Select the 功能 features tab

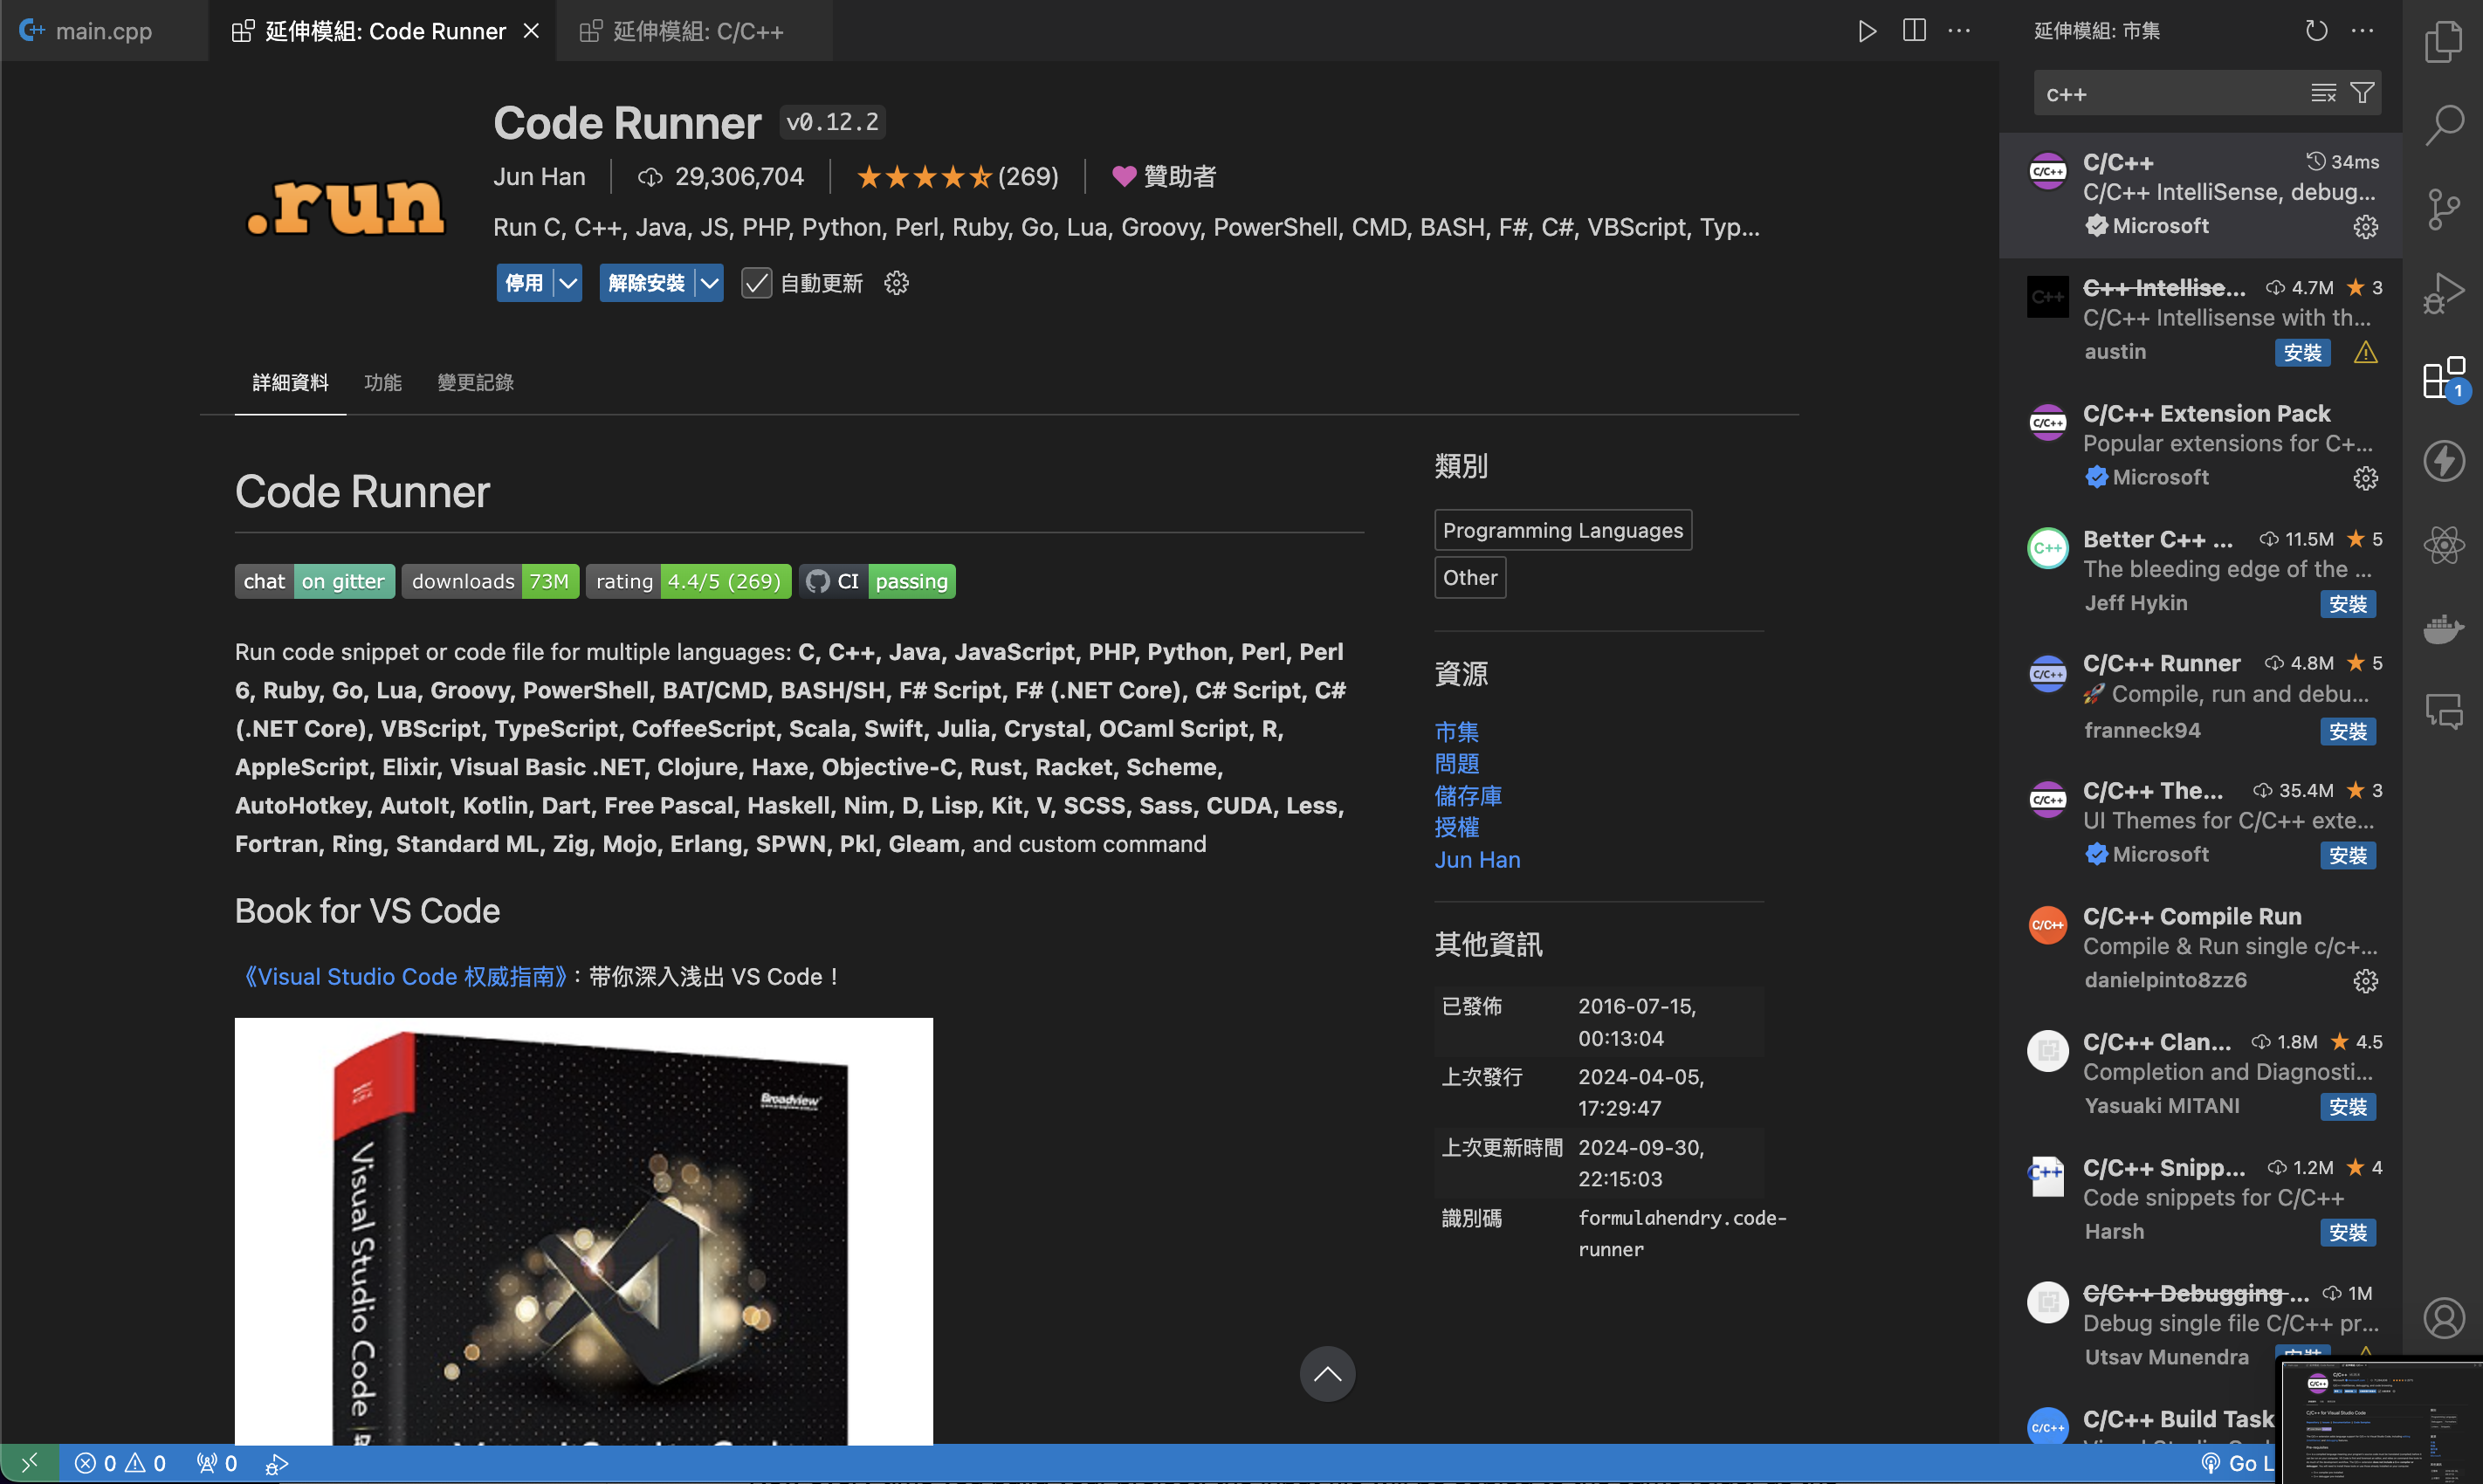click(x=383, y=382)
